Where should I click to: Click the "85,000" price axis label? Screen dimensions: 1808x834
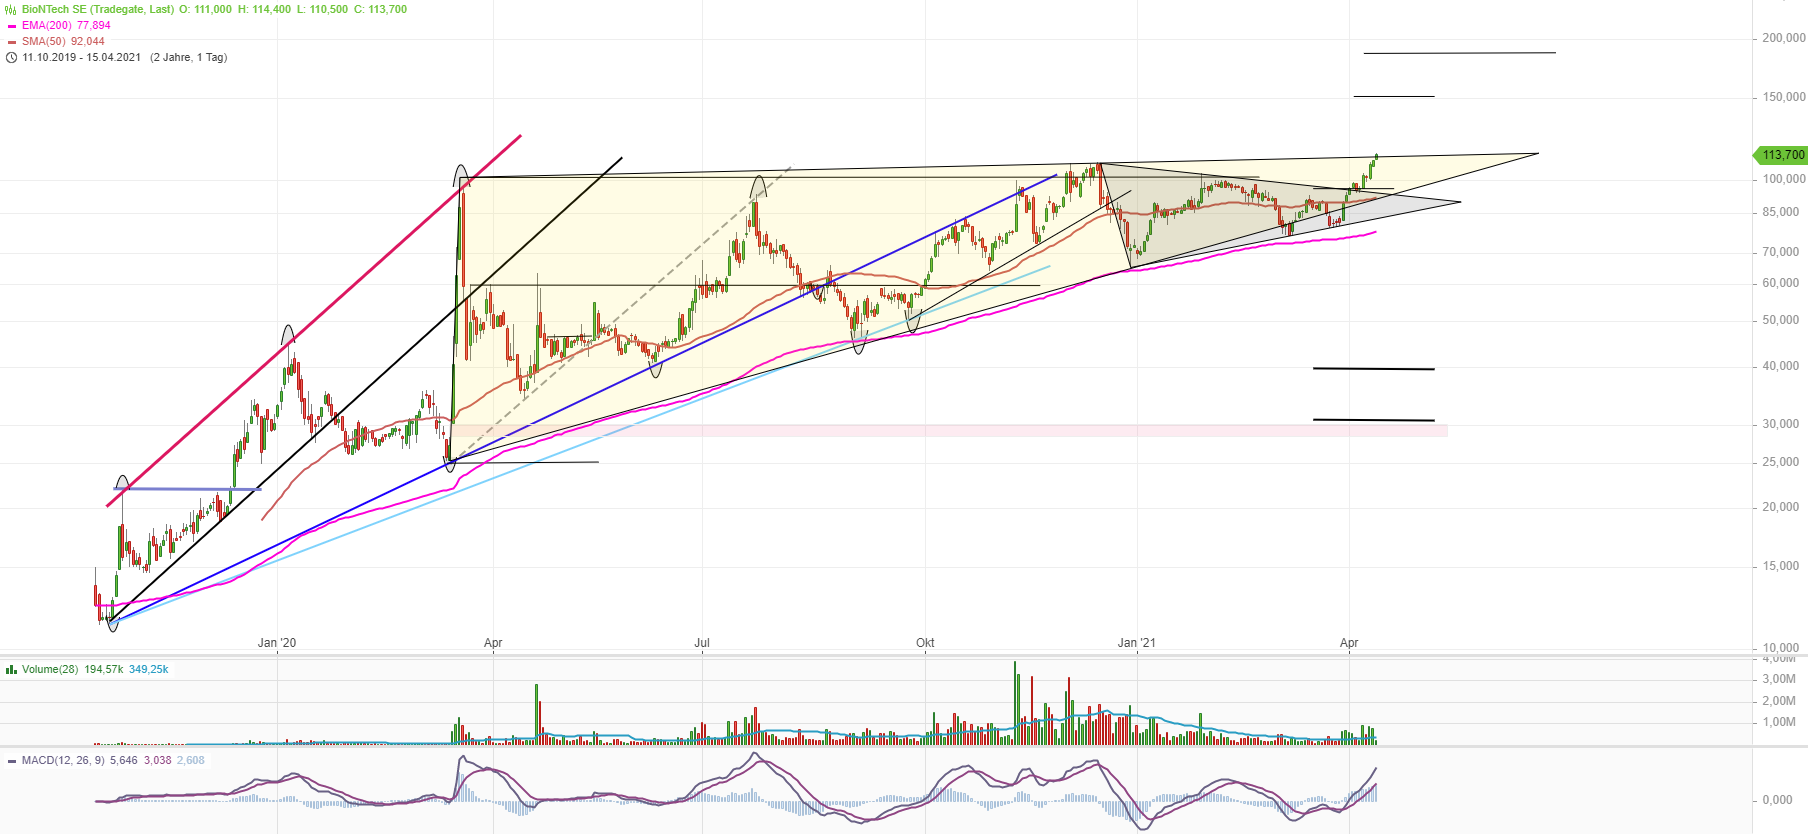point(1781,212)
